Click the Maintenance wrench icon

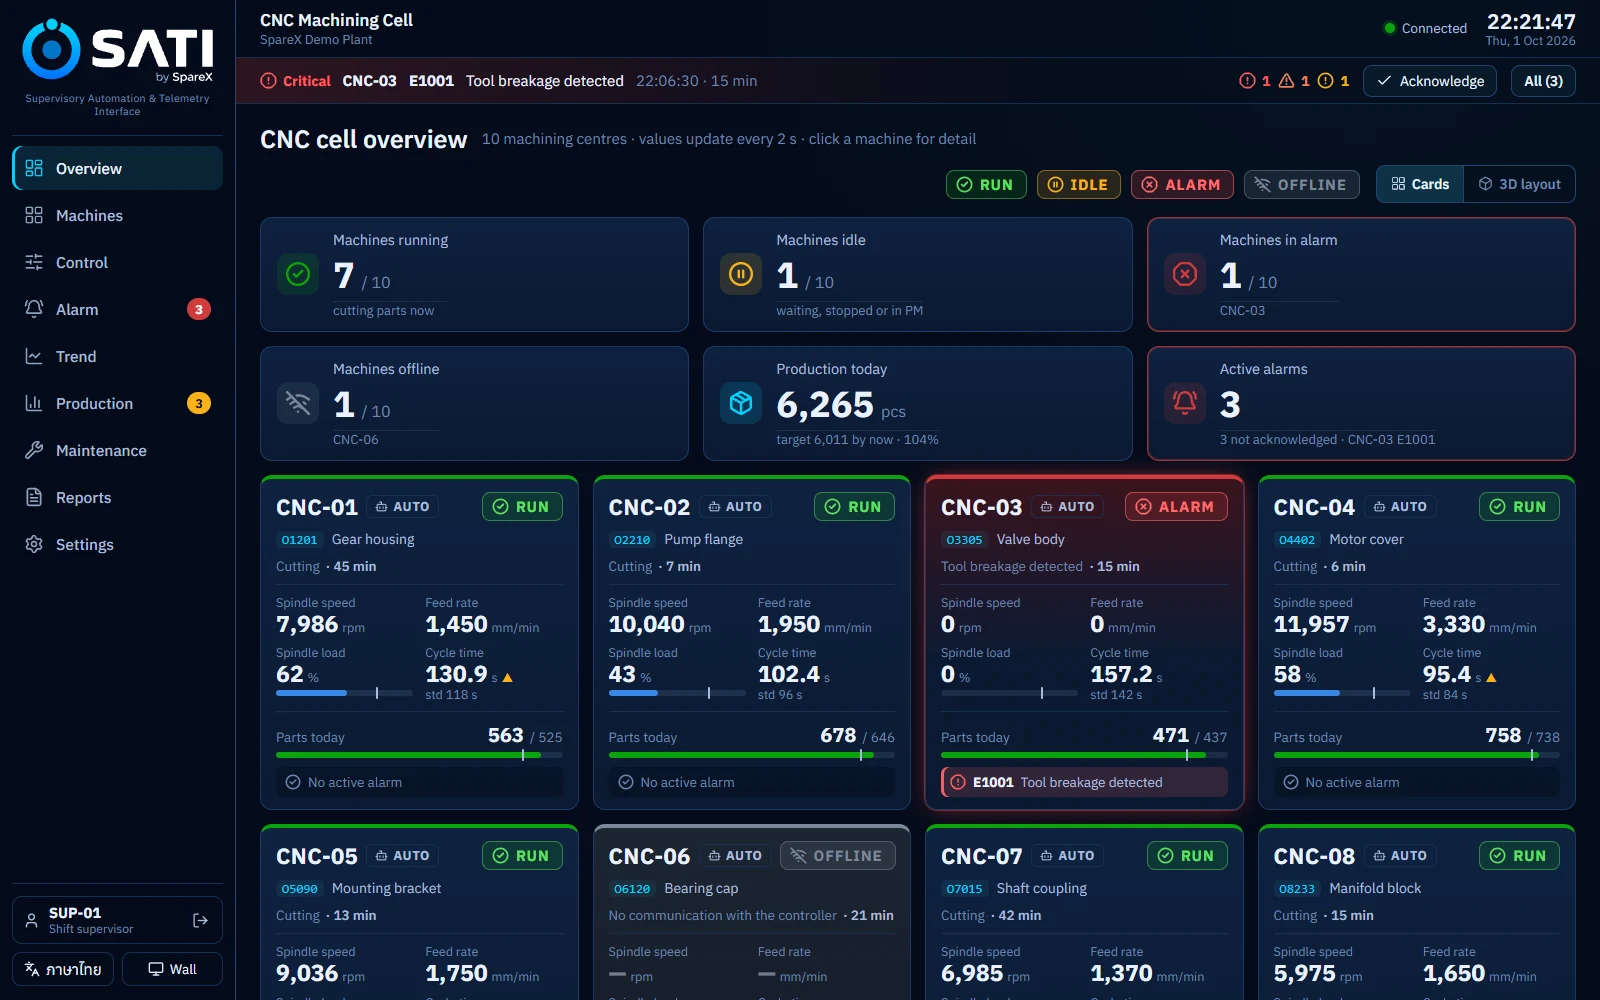(34, 450)
